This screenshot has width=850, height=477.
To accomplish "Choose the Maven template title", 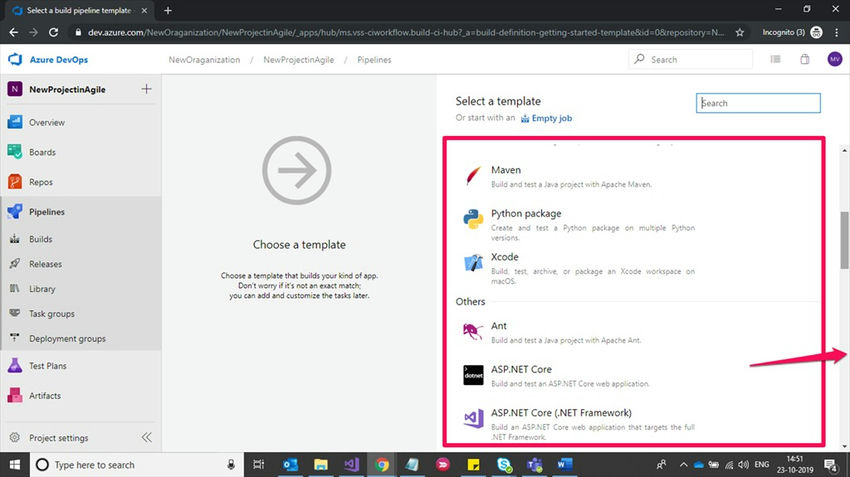I will point(506,170).
